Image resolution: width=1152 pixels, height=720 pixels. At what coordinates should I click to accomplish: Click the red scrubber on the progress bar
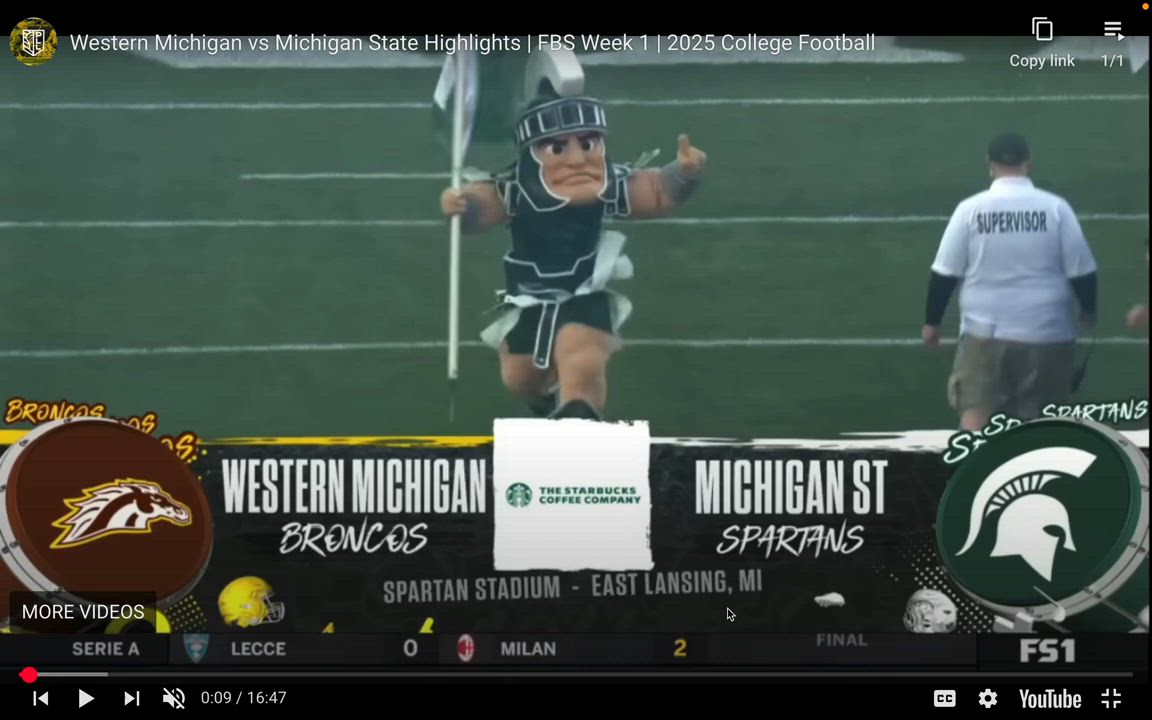click(28, 675)
